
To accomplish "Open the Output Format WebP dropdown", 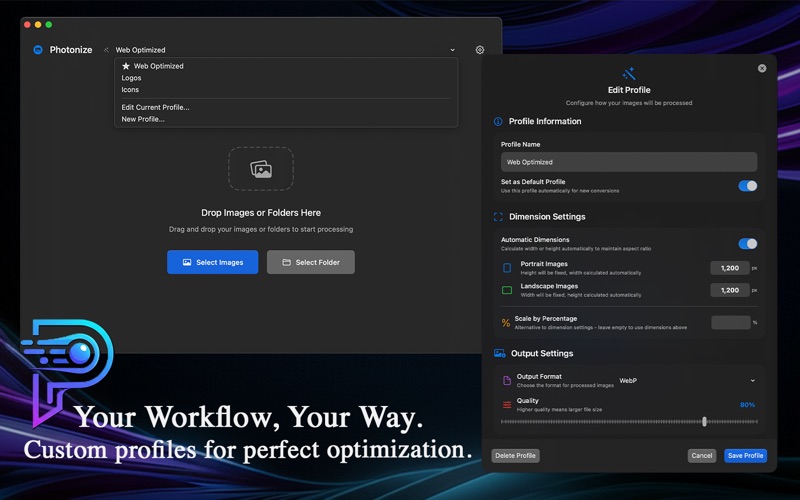I will click(x=687, y=381).
